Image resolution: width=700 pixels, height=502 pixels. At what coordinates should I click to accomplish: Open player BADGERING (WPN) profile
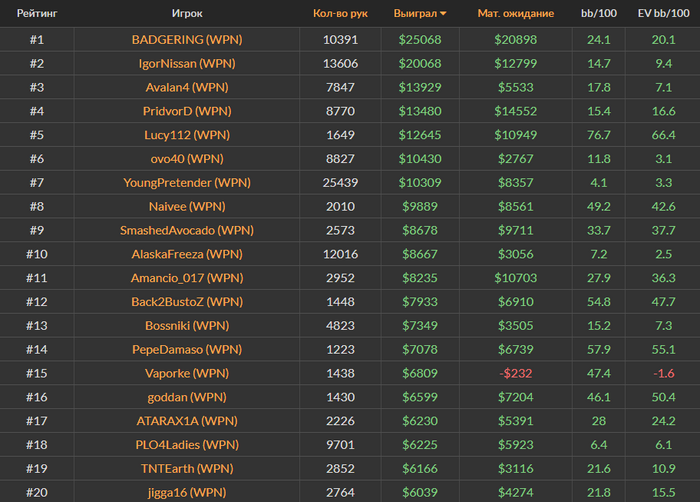[187, 40]
